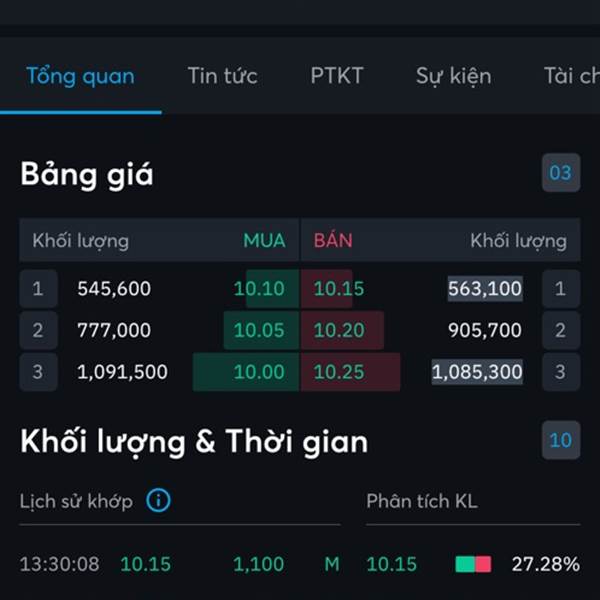
Task: Select the PTKT tab
Action: tap(337, 76)
